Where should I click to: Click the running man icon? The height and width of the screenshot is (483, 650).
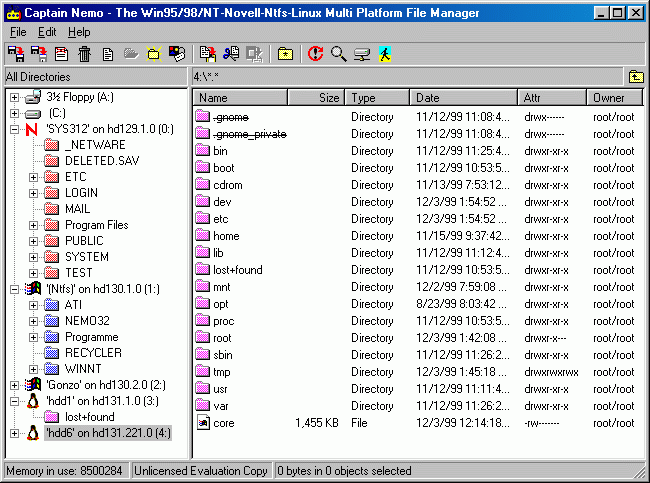coord(385,54)
